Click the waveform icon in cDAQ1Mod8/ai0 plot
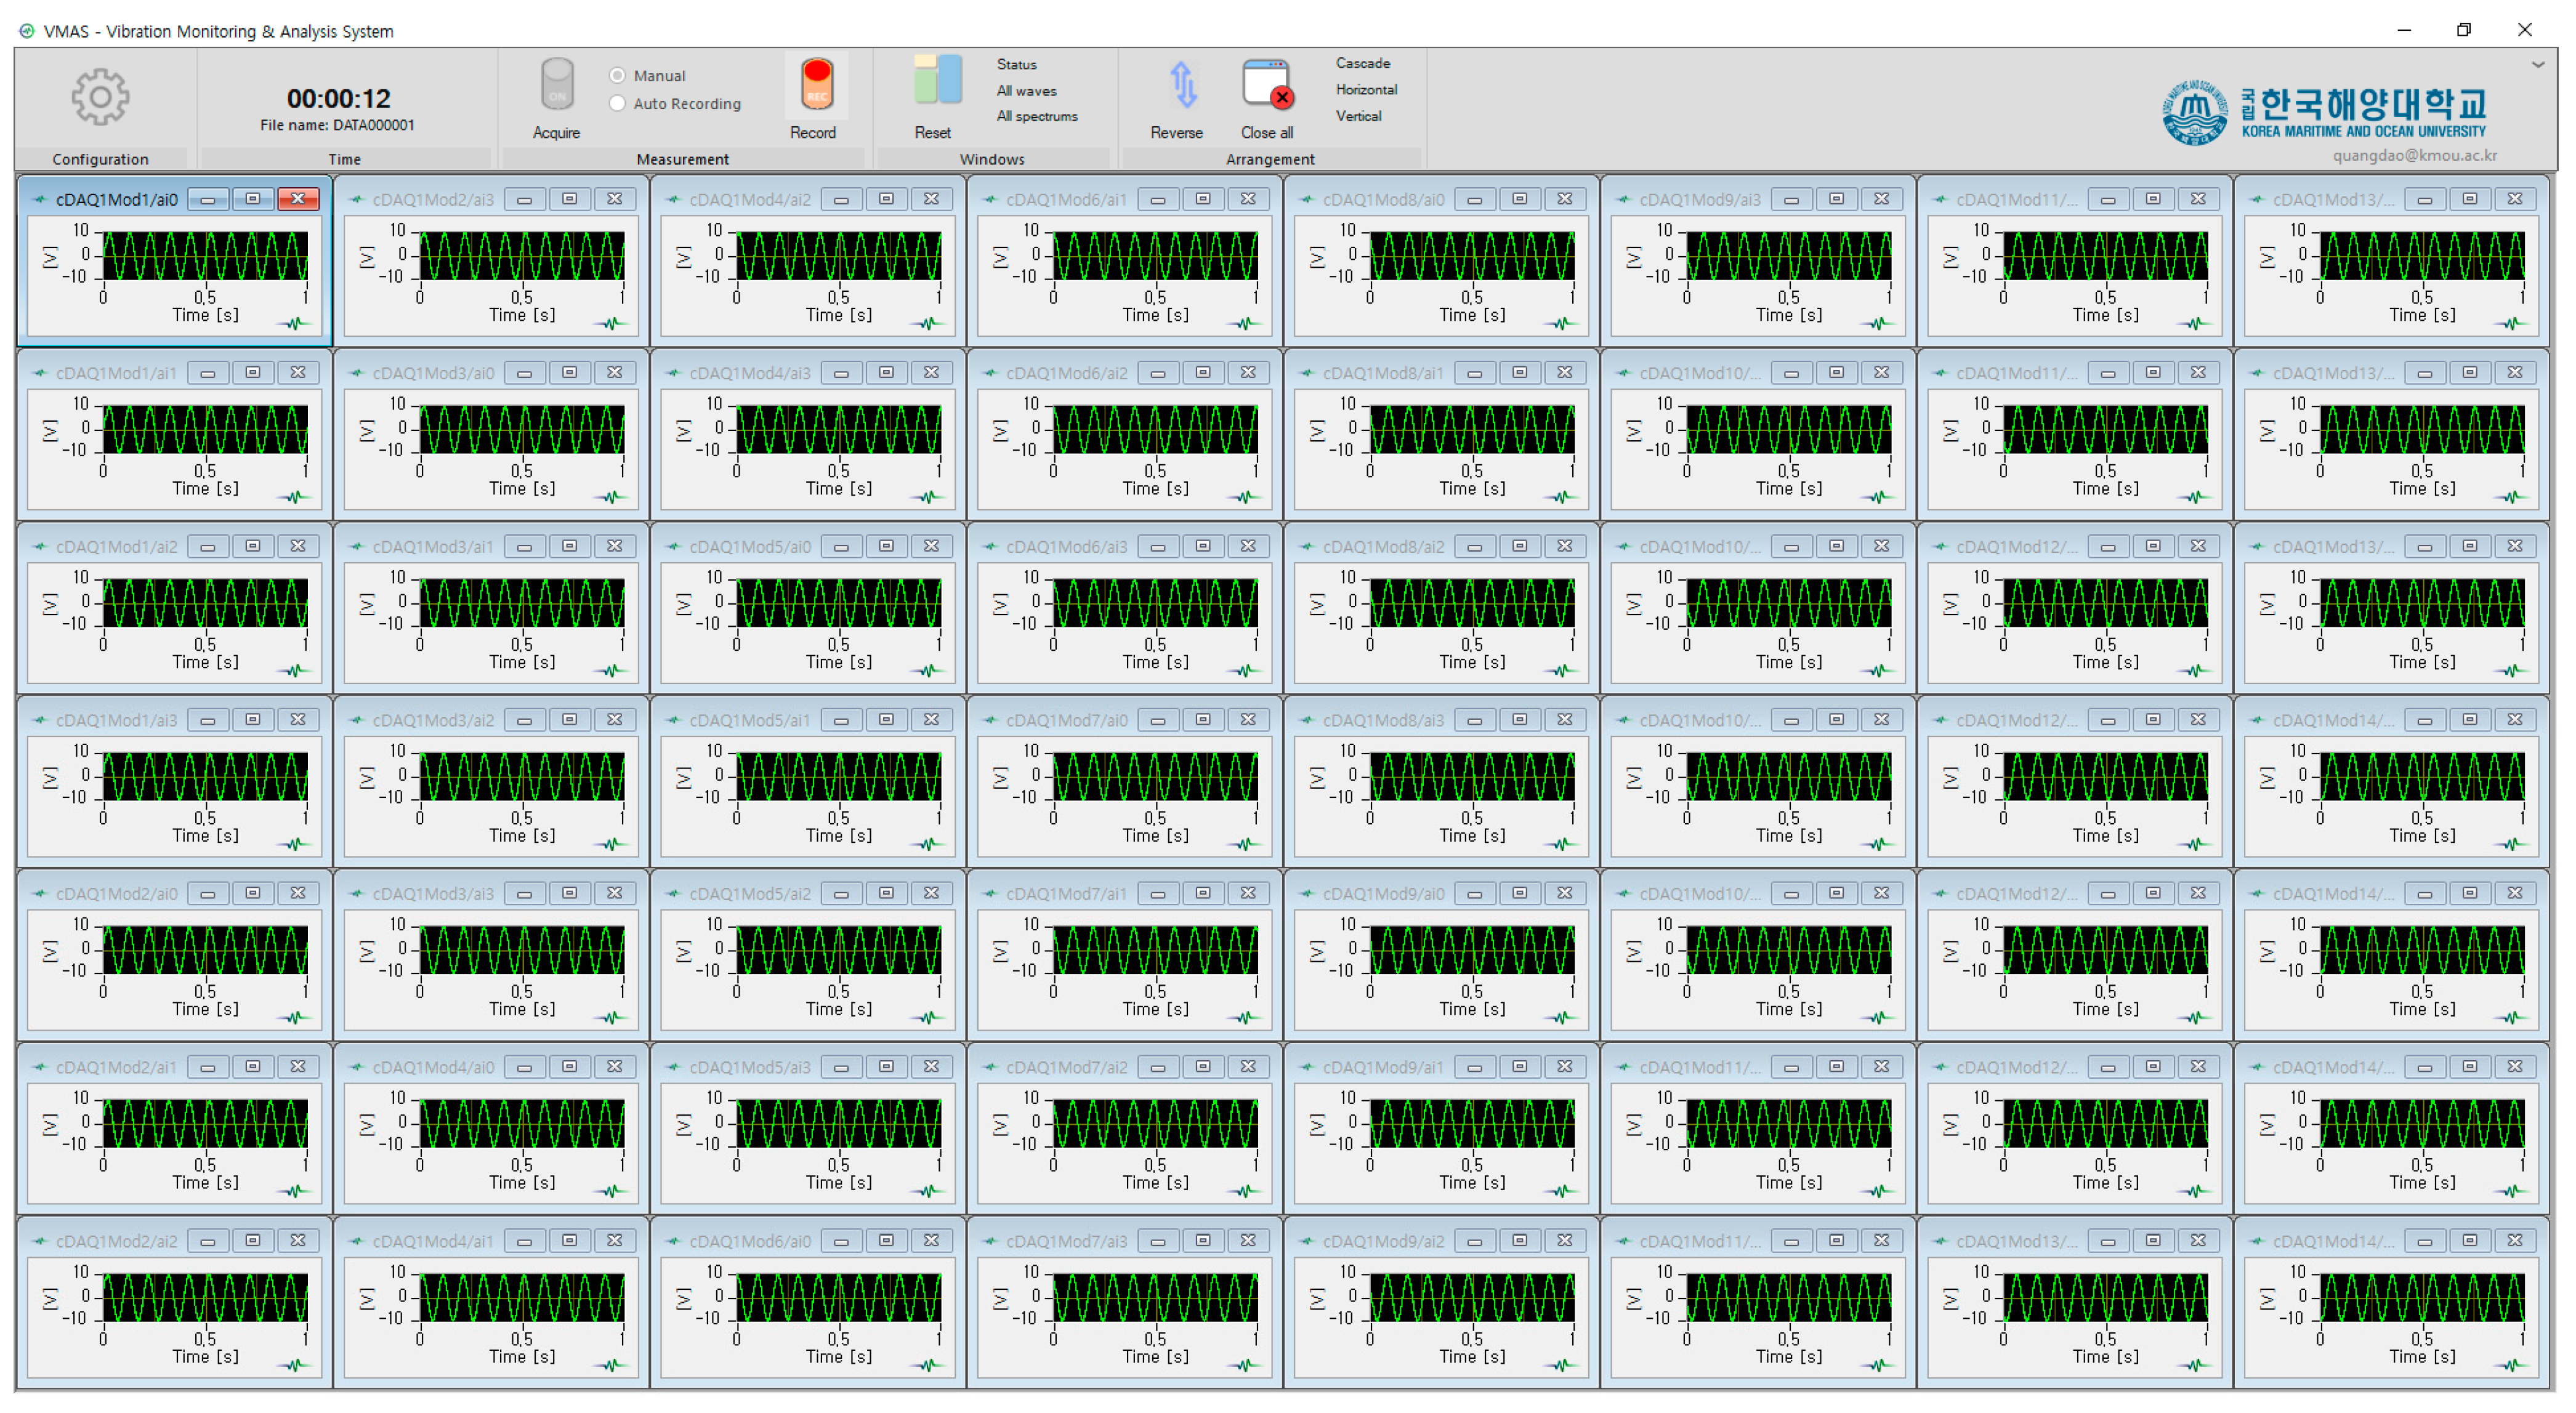2576x1413 pixels. [x=1562, y=323]
